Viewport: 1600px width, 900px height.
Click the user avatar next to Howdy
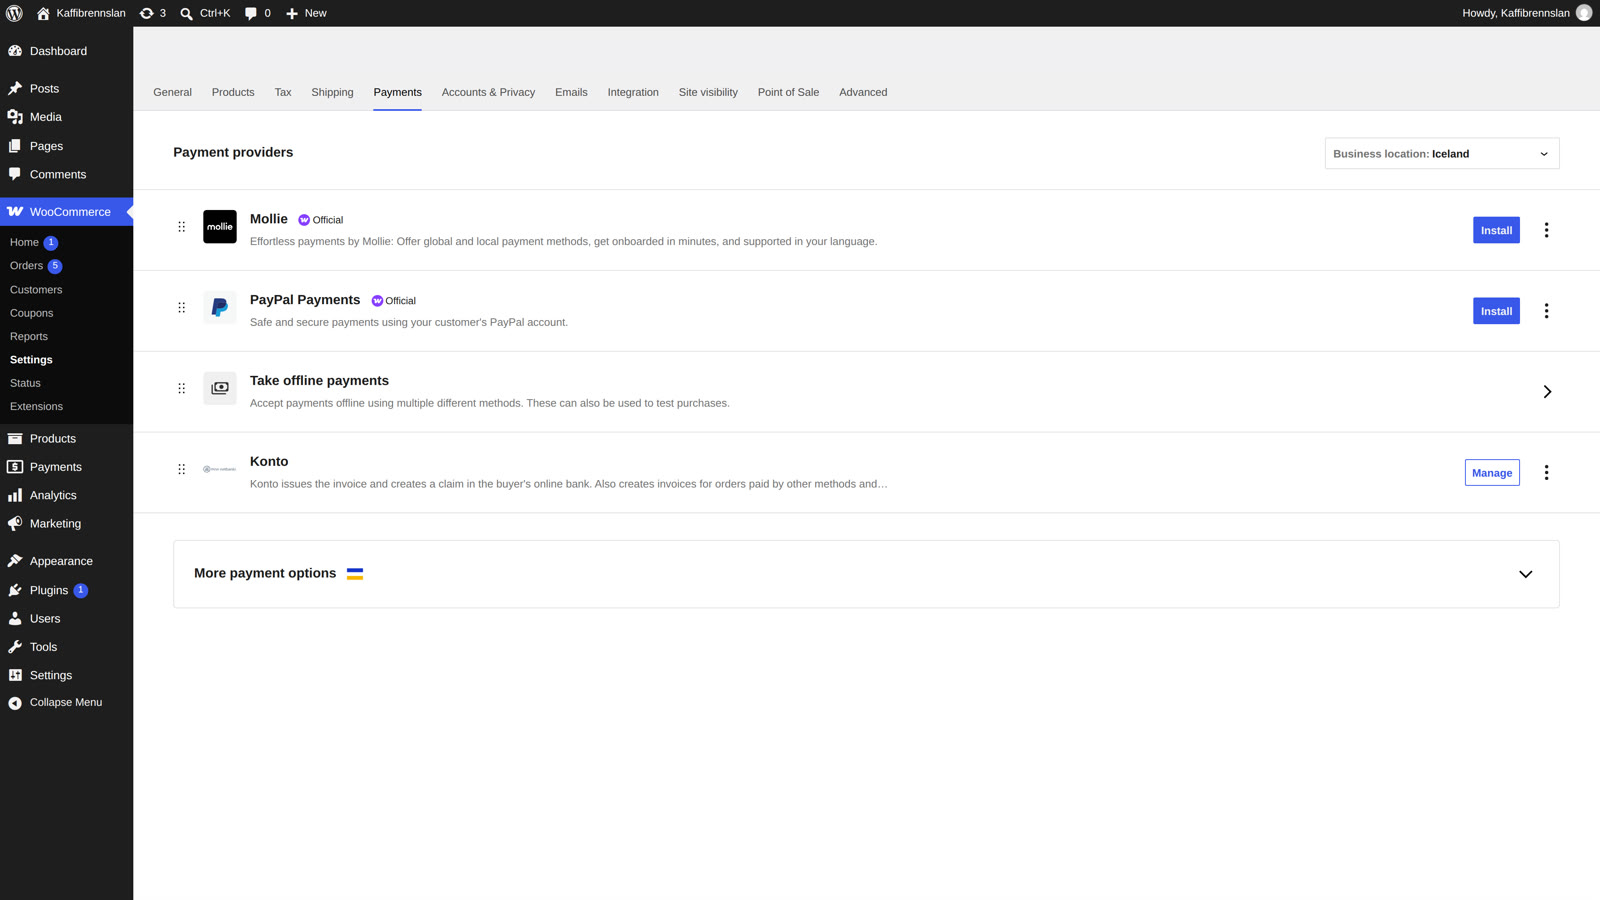[x=1584, y=13]
